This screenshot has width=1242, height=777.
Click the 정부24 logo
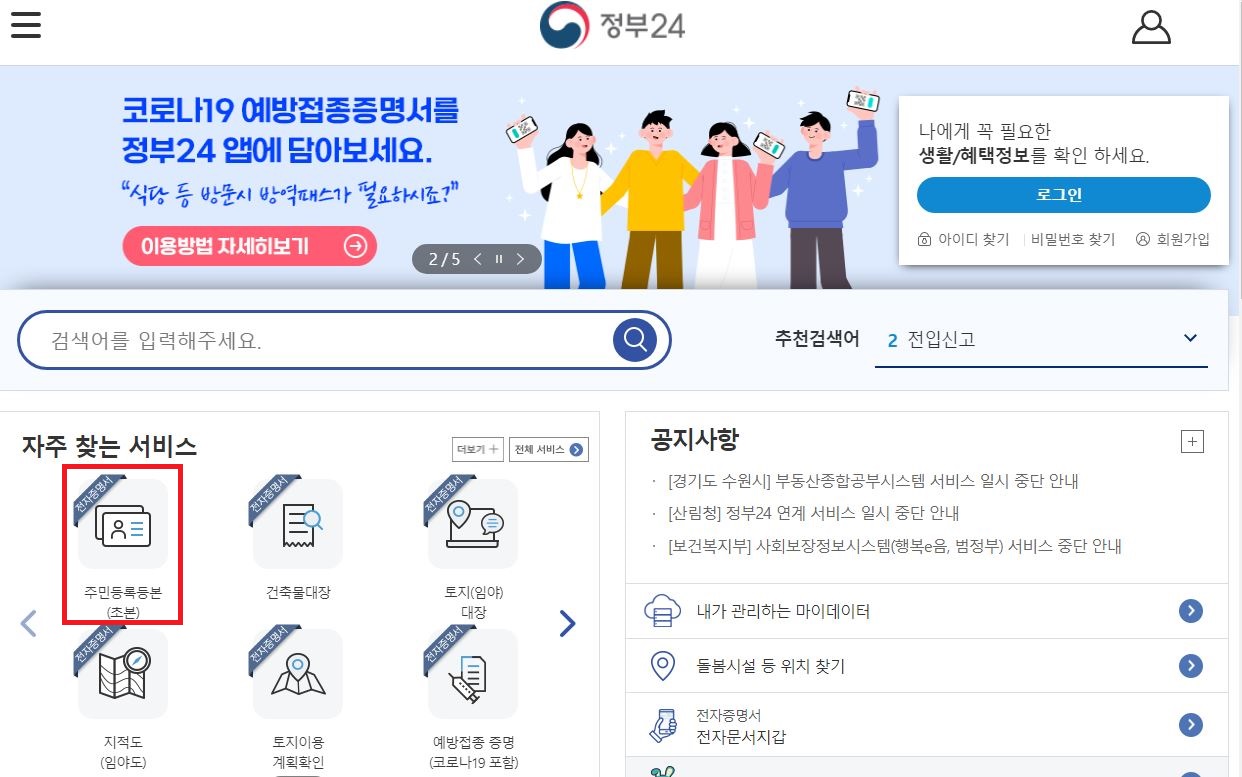coord(612,25)
